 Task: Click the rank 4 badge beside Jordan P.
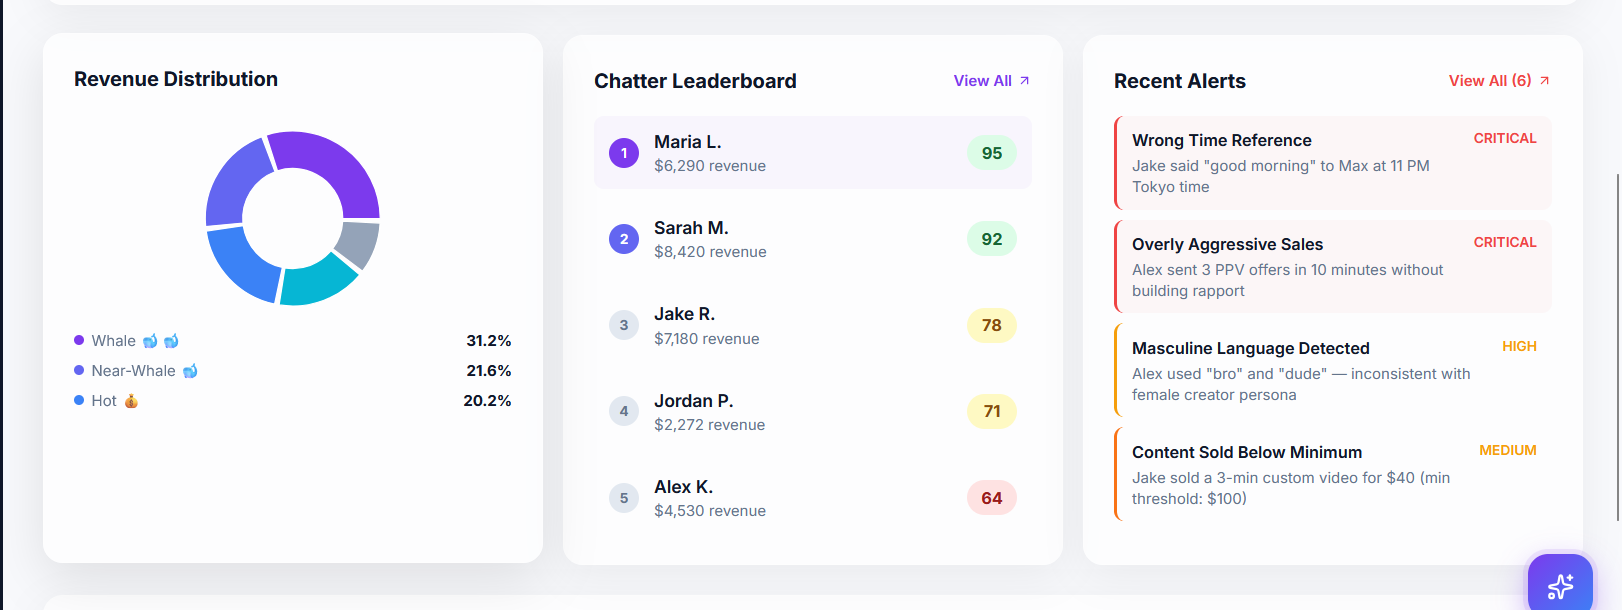coord(624,411)
